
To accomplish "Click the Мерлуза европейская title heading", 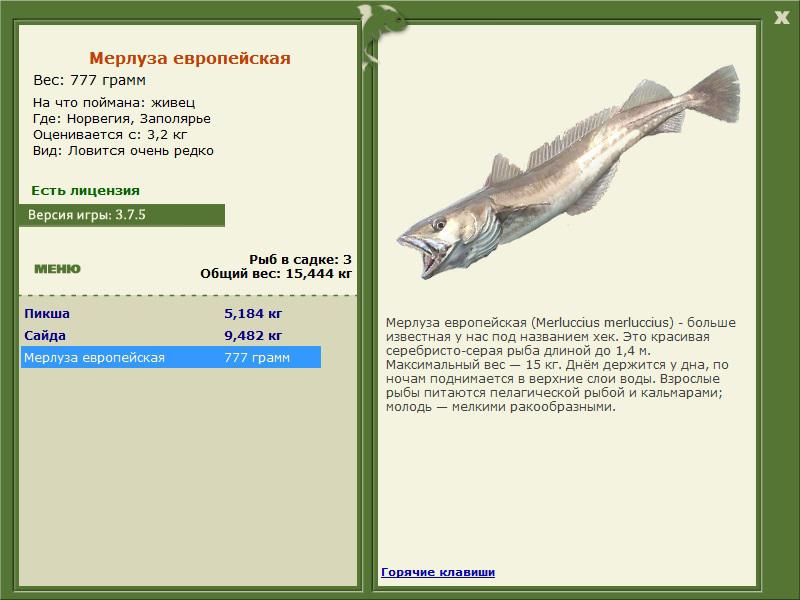I will click(190, 58).
